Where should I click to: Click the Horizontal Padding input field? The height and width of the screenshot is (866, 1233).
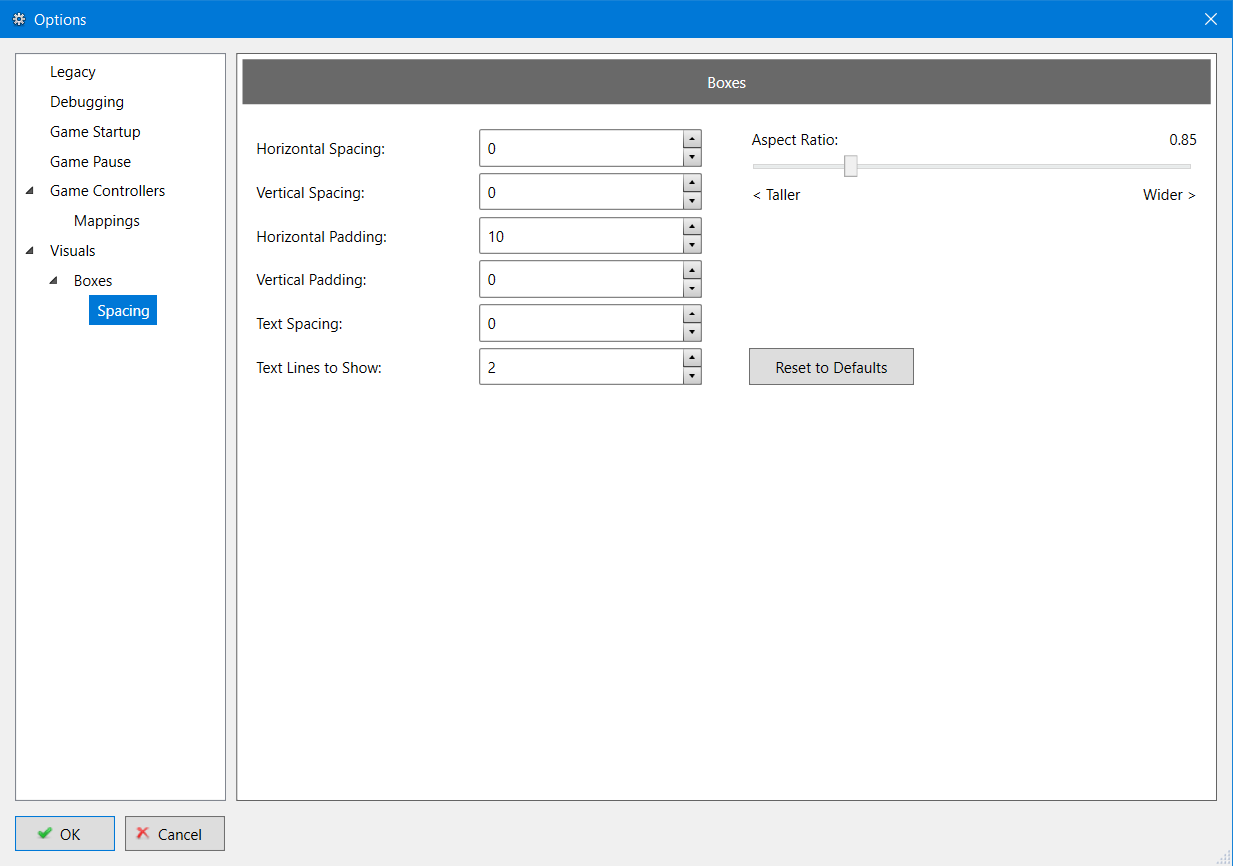(580, 236)
